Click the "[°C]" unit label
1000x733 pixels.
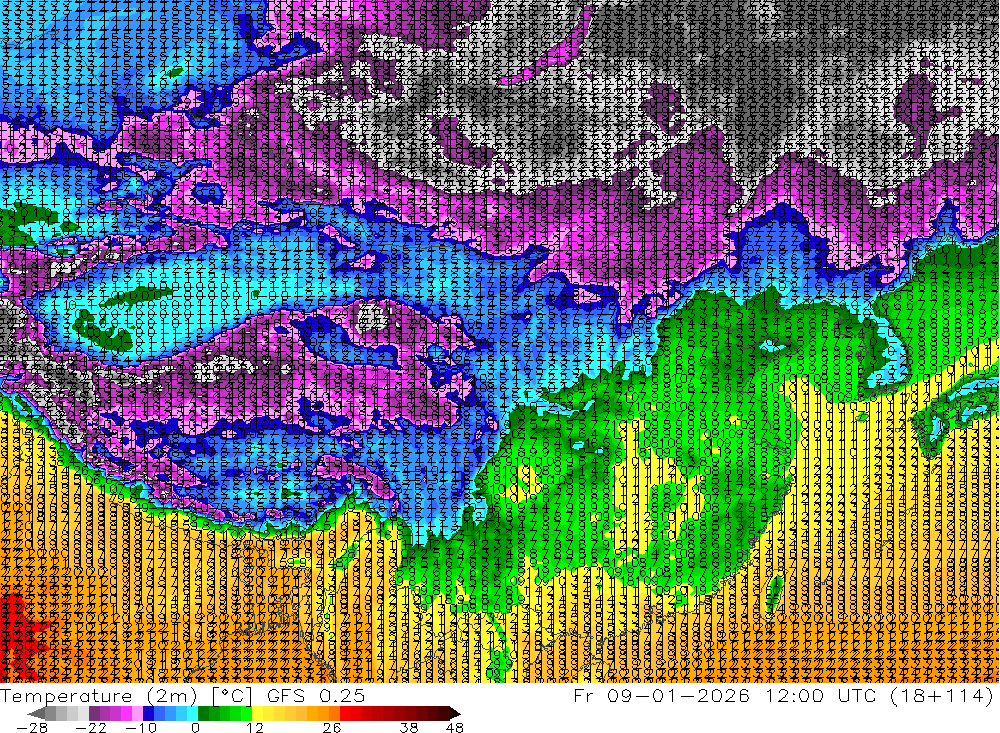pyautogui.click(x=232, y=696)
